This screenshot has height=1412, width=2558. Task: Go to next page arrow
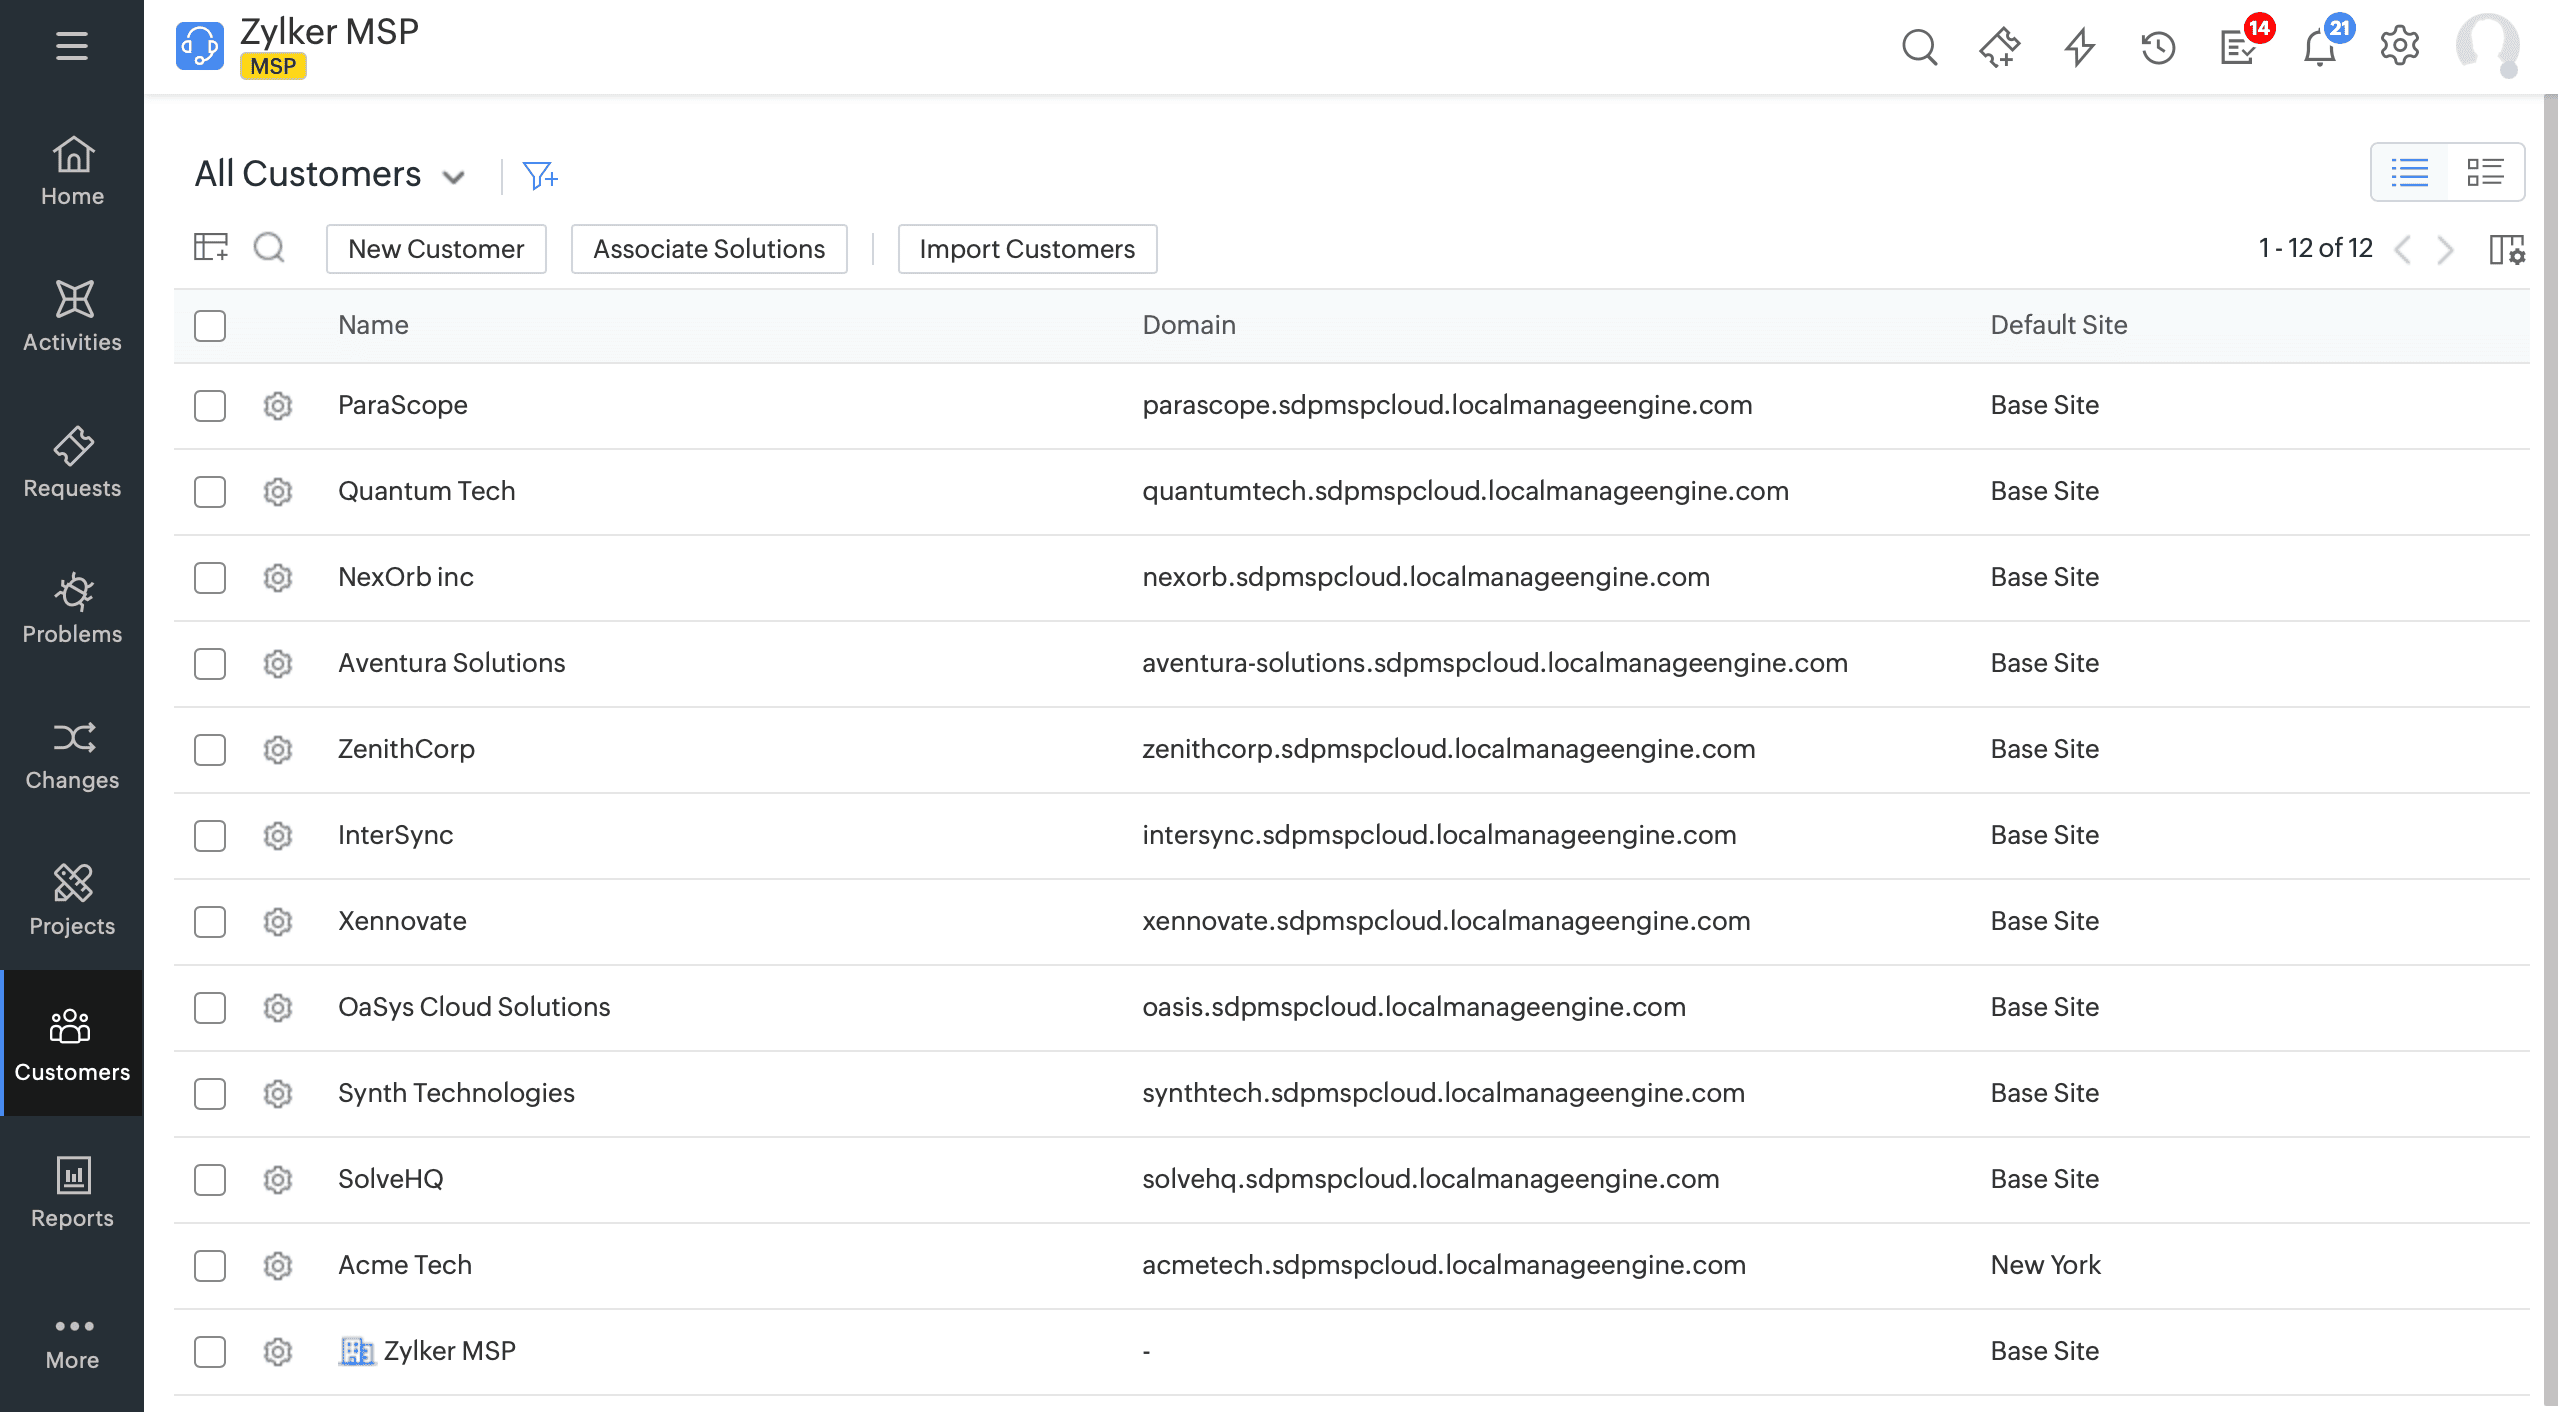tap(2446, 249)
